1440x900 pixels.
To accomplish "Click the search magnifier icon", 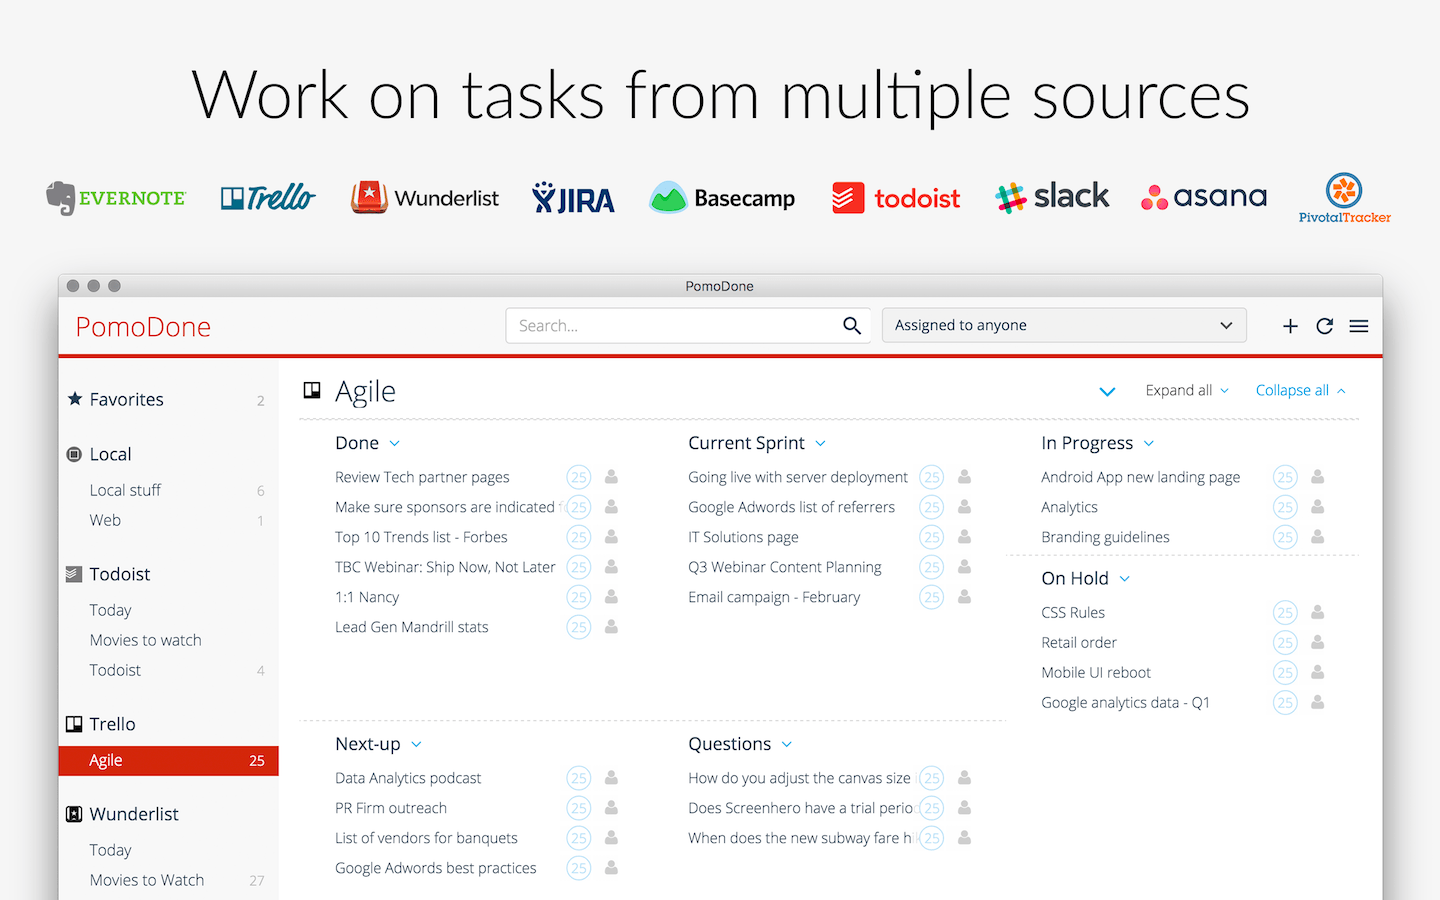I will [x=852, y=326].
